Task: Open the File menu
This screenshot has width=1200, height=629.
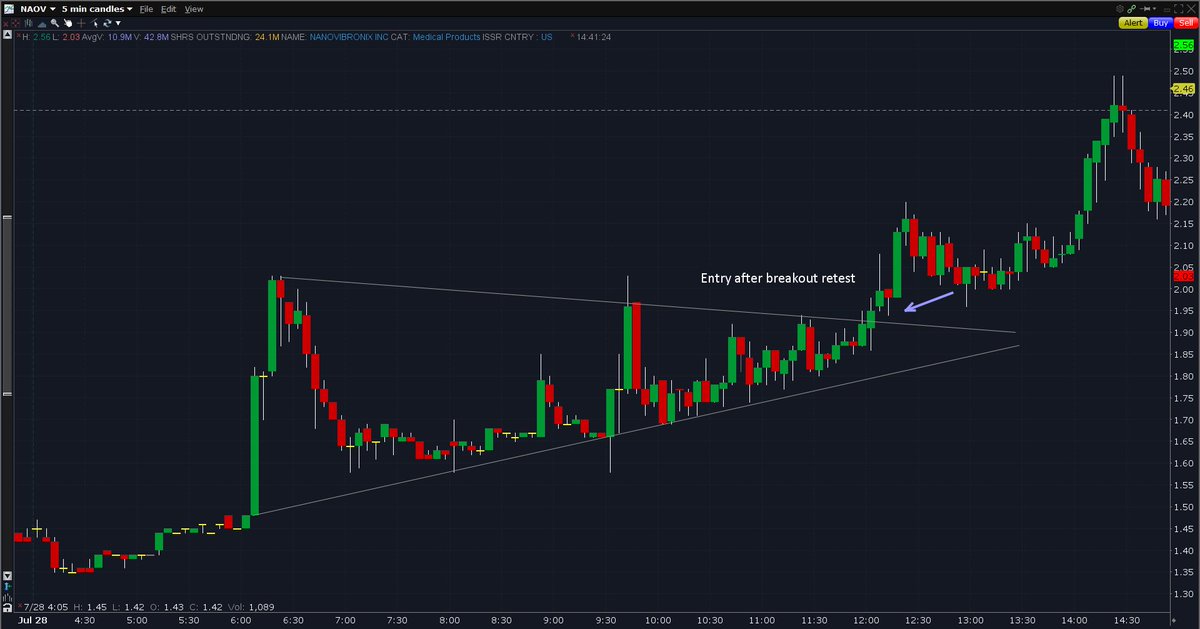Action: tap(146, 9)
